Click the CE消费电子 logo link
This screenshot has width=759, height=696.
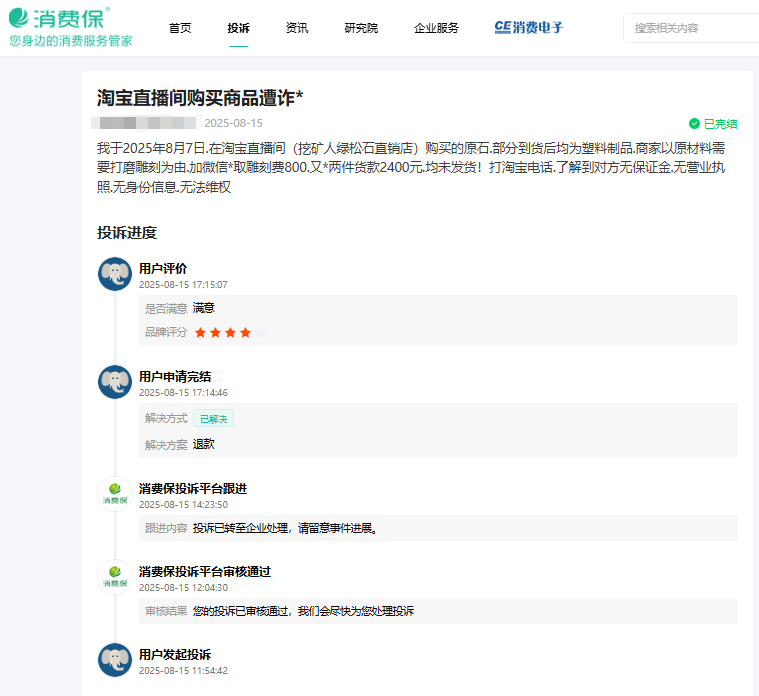click(x=529, y=28)
